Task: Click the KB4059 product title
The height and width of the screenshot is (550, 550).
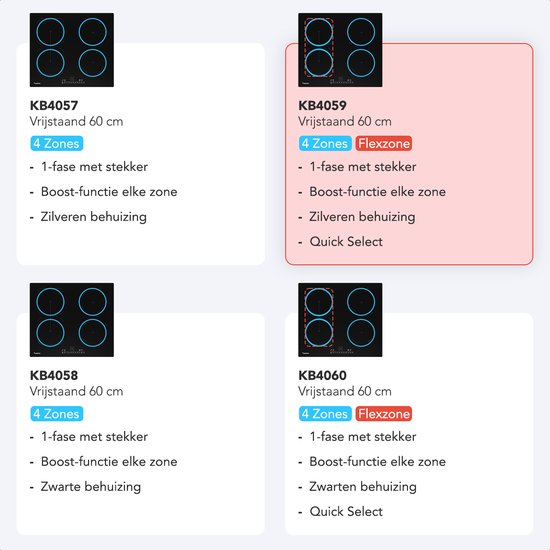Action: [x=322, y=105]
